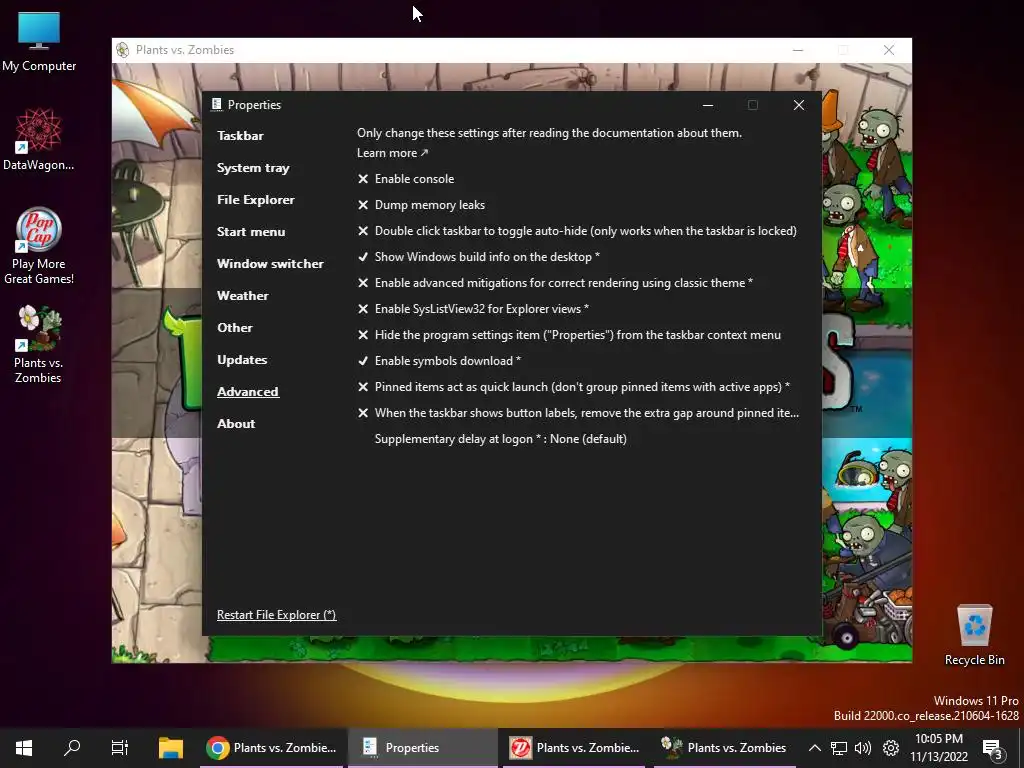Launch the DataWagon desktop shortcut

pyautogui.click(x=39, y=140)
